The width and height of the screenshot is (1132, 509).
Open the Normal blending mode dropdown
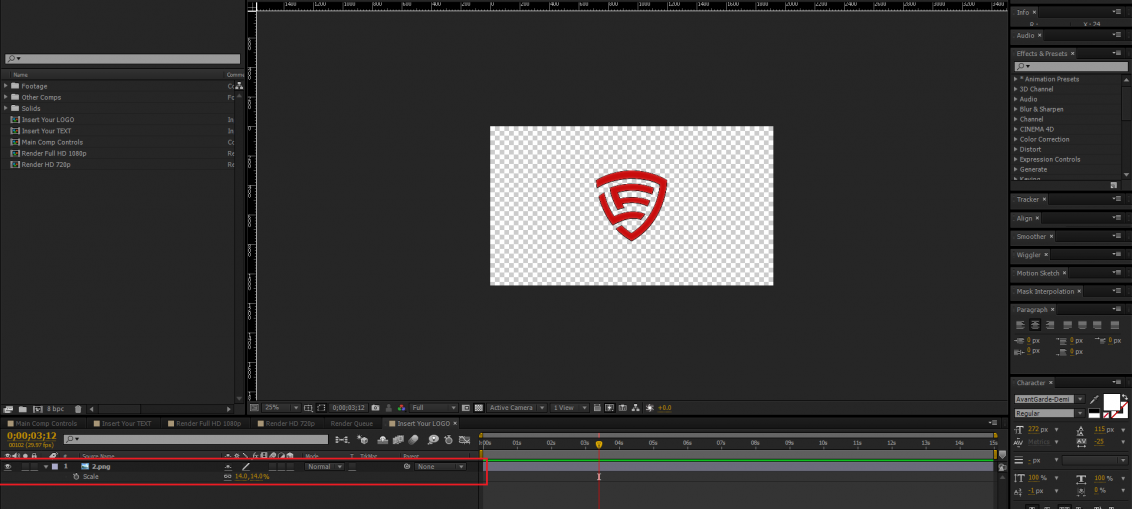point(324,466)
